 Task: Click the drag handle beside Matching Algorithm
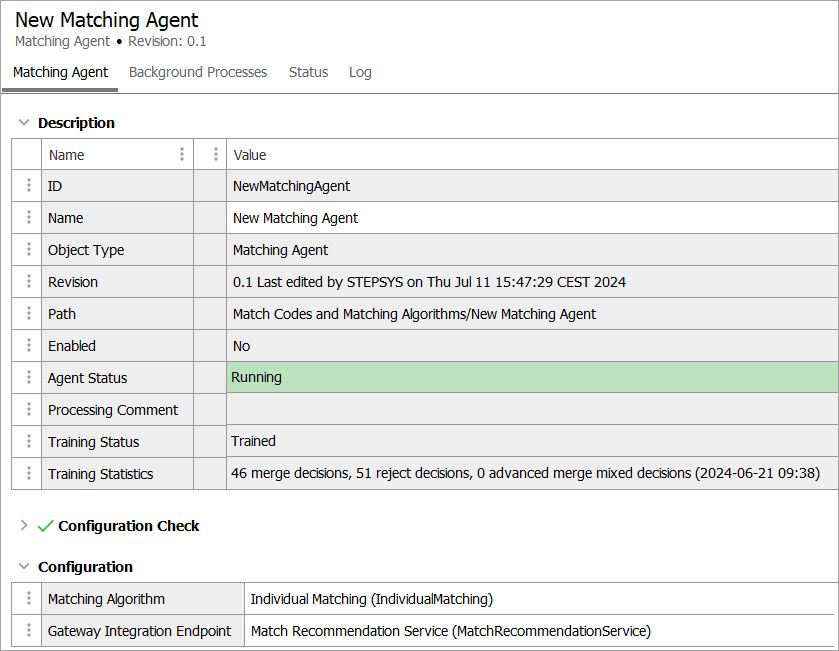tap(28, 599)
